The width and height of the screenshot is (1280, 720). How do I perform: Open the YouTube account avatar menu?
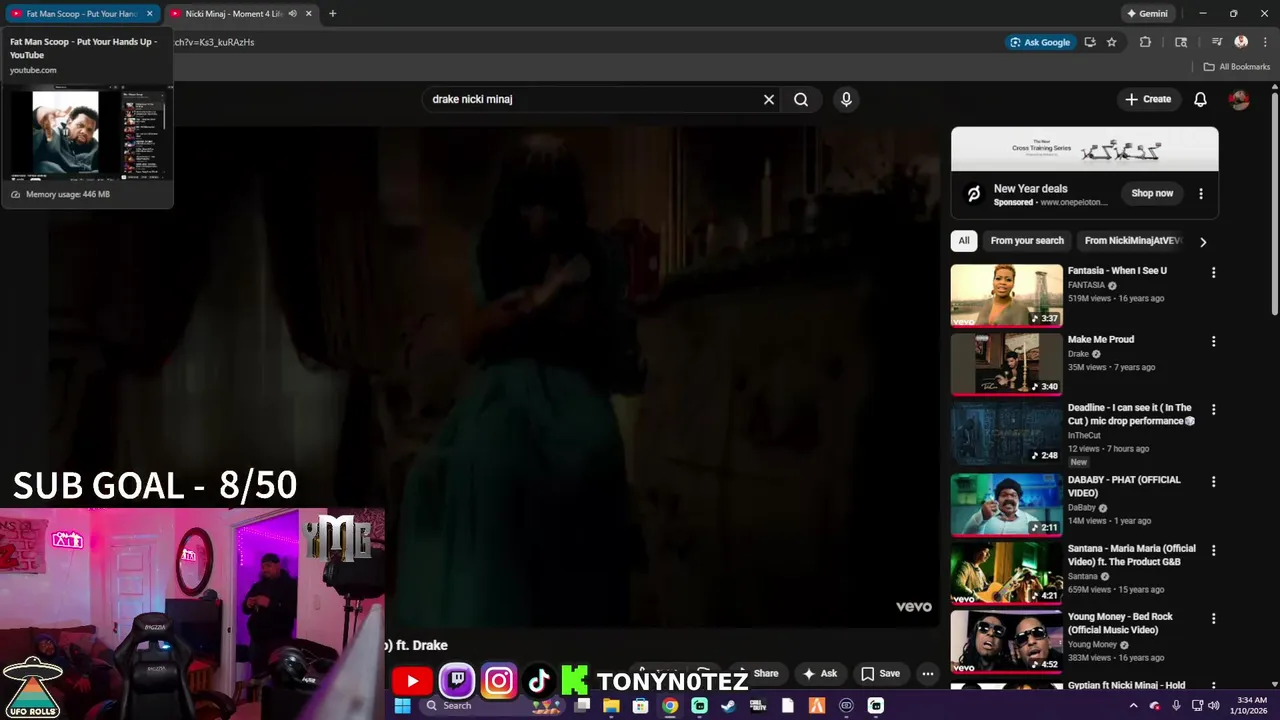(1239, 100)
